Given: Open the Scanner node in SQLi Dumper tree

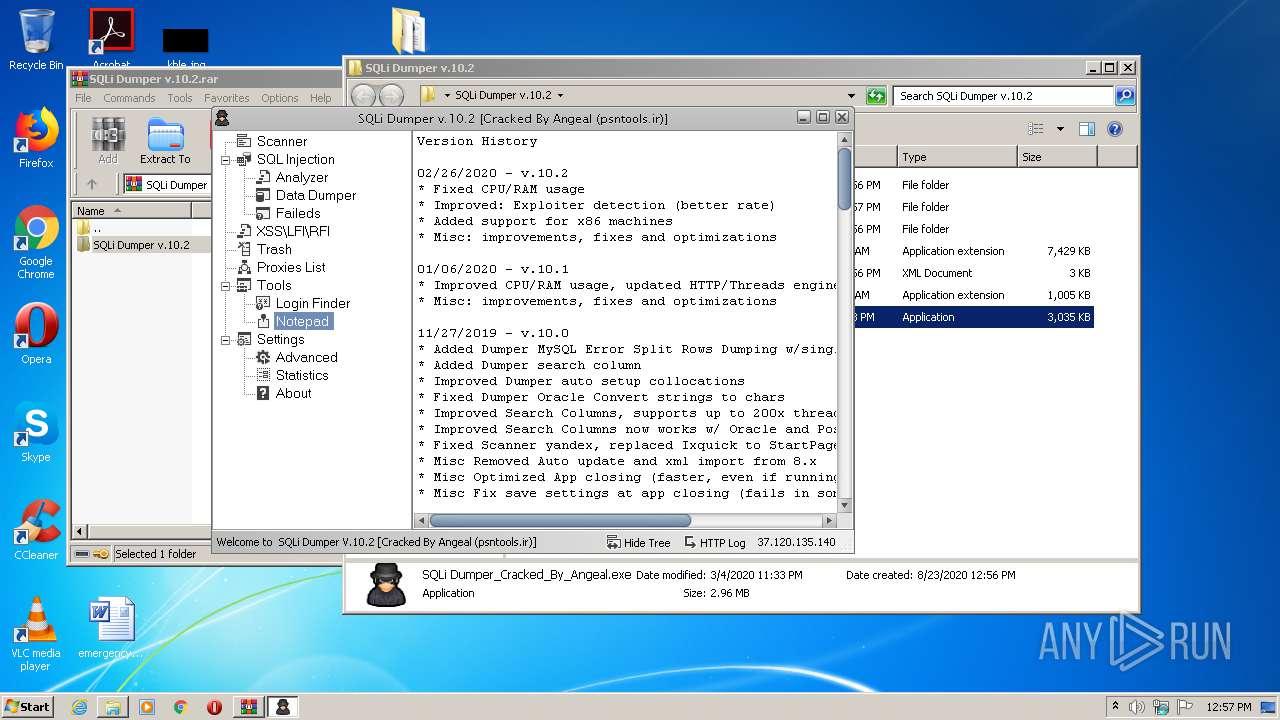Looking at the screenshot, I should click(x=281, y=141).
